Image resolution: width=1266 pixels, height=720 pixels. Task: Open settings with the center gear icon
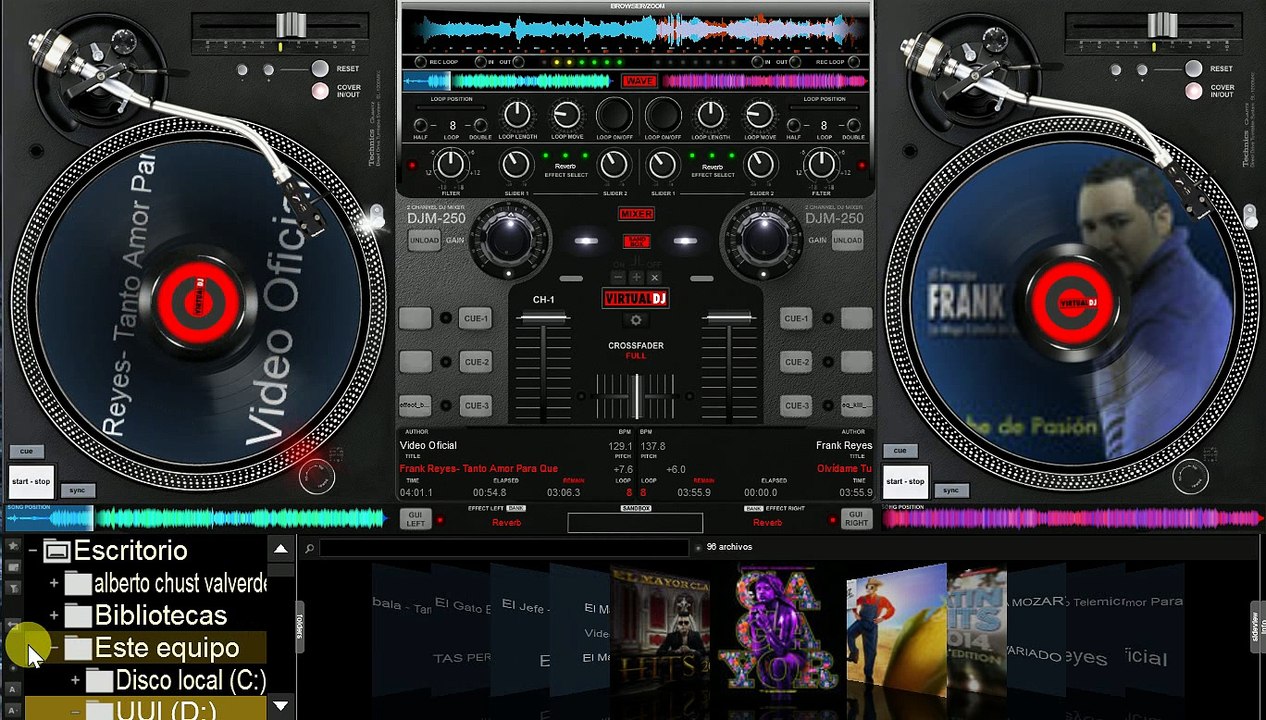click(635, 320)
